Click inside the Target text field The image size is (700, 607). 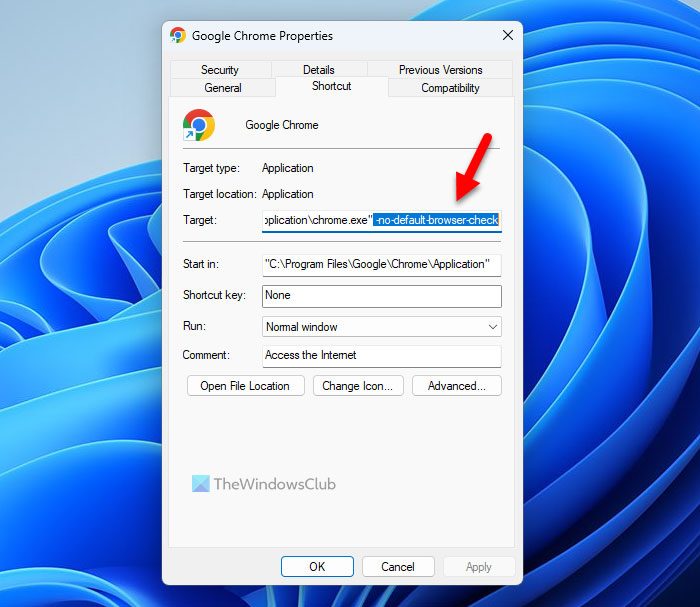pos(382,220)
